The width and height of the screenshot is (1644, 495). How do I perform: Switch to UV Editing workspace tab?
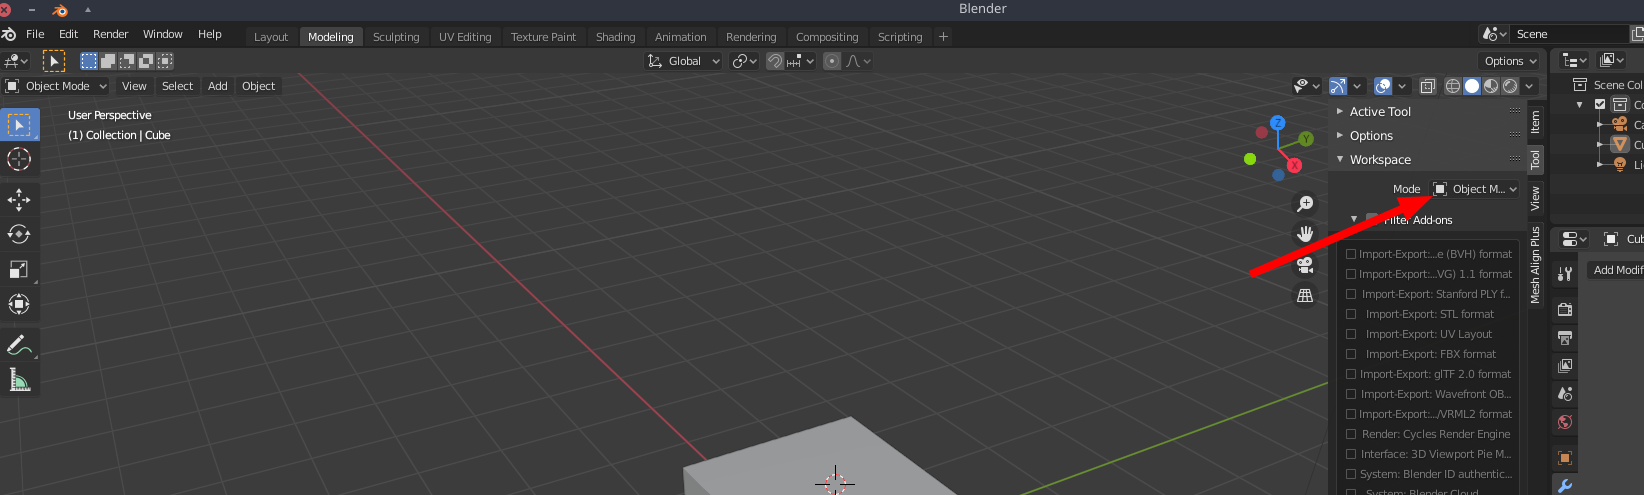click(465, 37)
